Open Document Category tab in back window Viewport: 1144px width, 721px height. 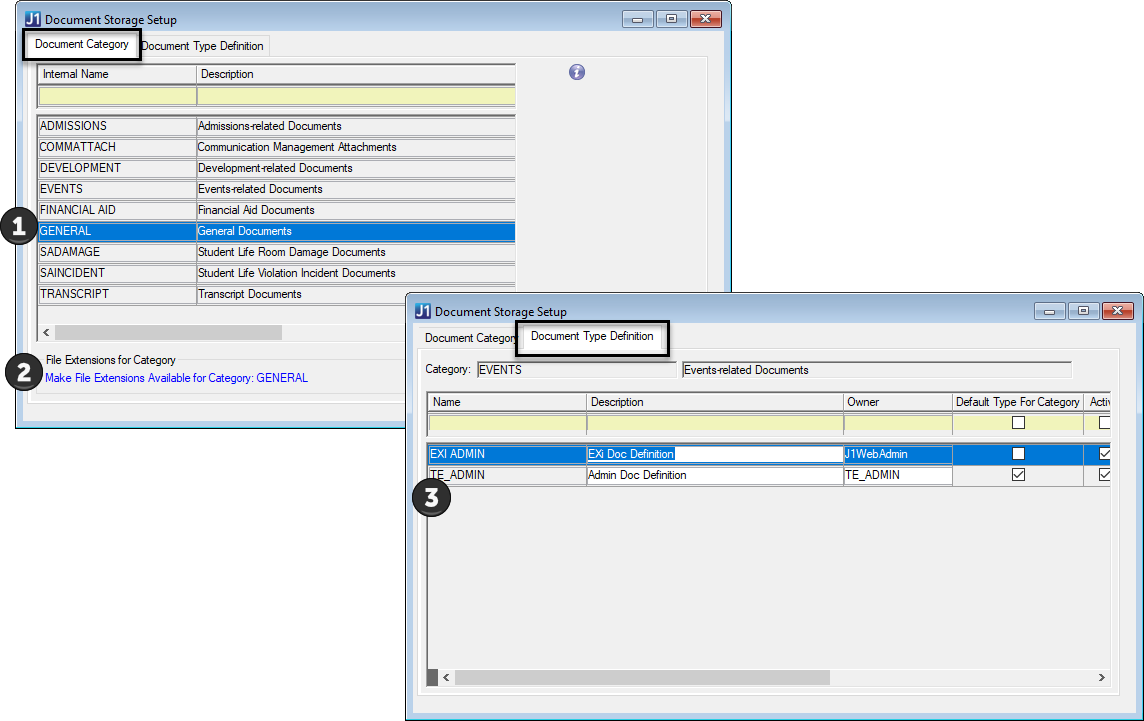coord(82,44)
